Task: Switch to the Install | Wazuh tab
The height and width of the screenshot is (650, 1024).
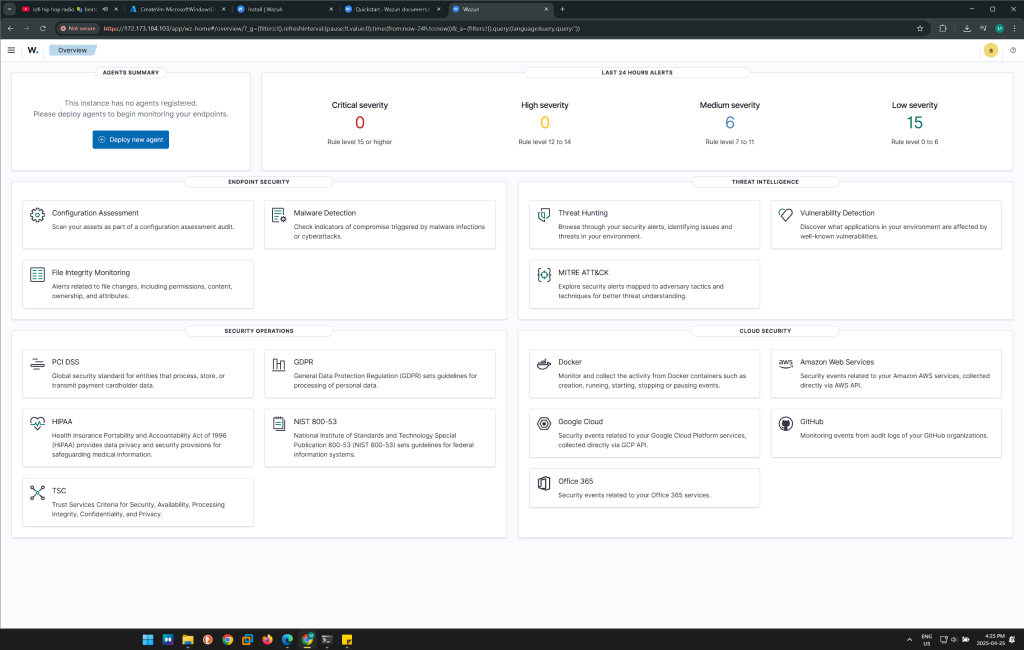Action: 285,9
